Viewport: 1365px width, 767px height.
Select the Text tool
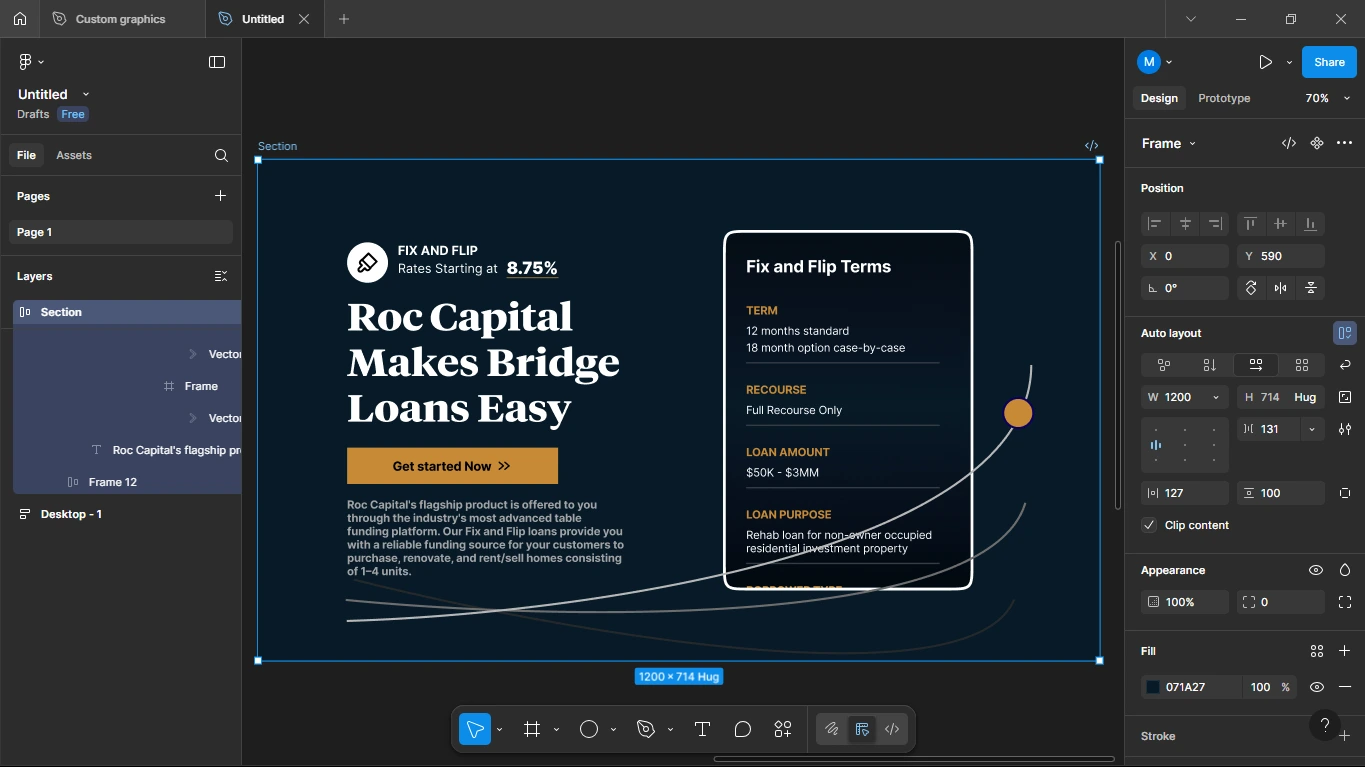click(x=703, y=729)
